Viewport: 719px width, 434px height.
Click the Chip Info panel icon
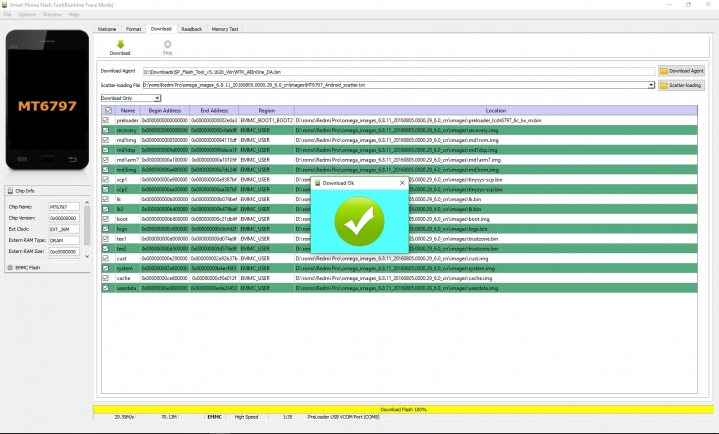coord(10,190)
